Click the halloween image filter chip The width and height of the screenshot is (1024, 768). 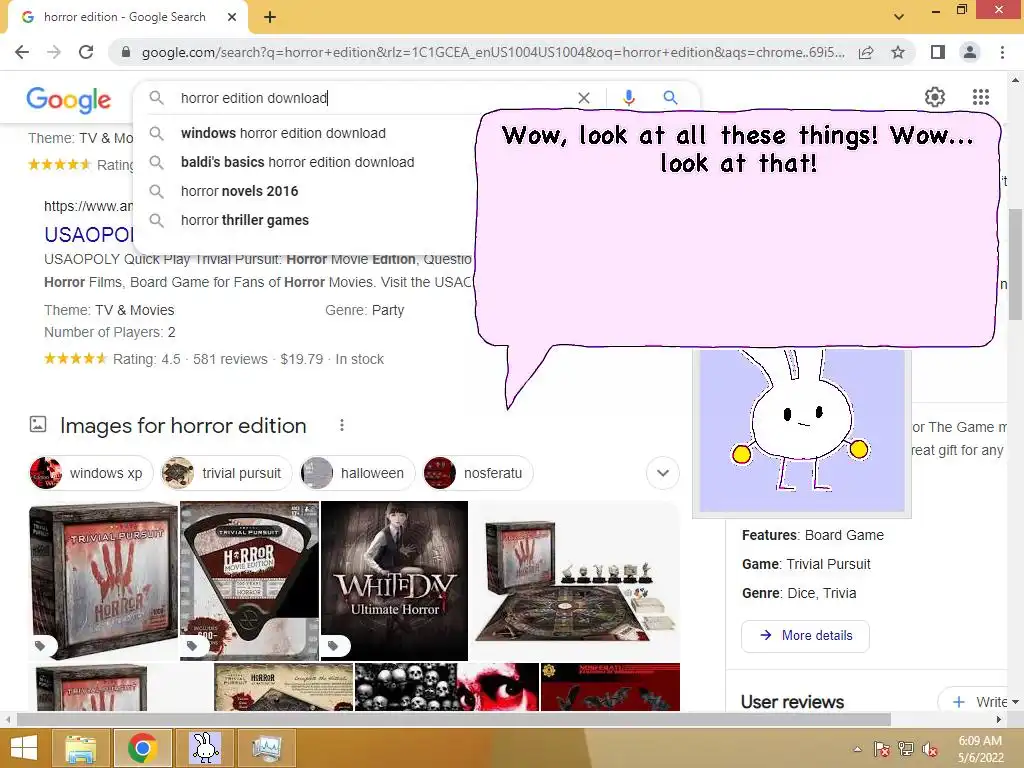357,473
